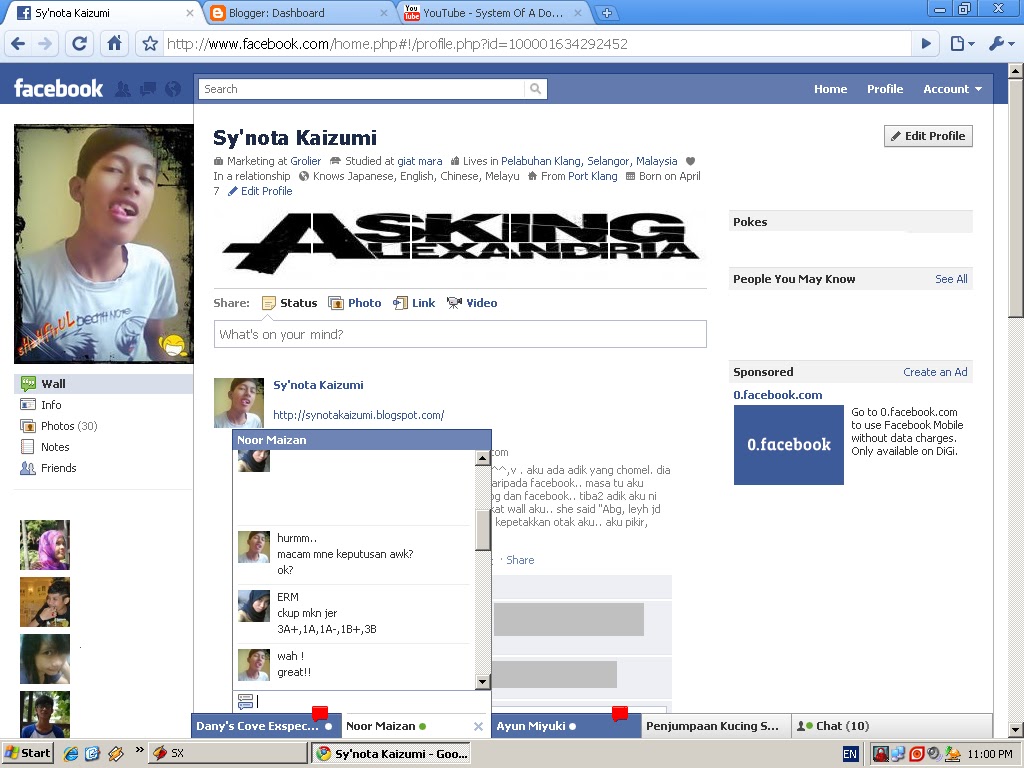
Task: Click the Go arrow beside address bar
Action: click(925, 44)
